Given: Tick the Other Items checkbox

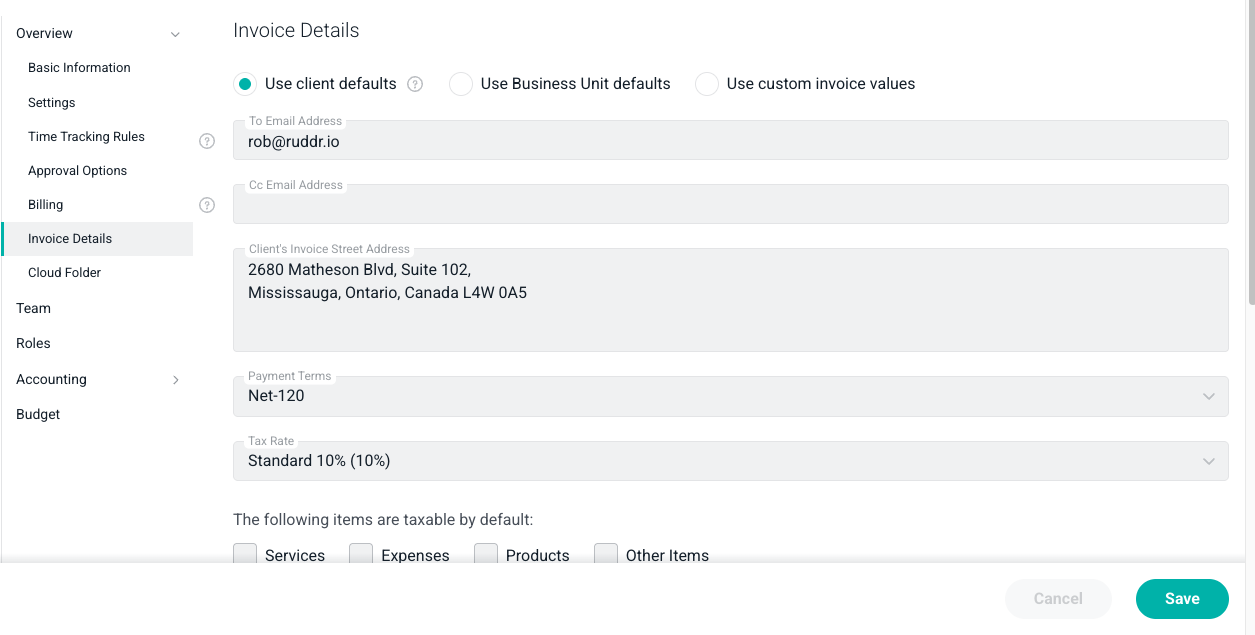Looking at the screenshot, I should [606, 554].
